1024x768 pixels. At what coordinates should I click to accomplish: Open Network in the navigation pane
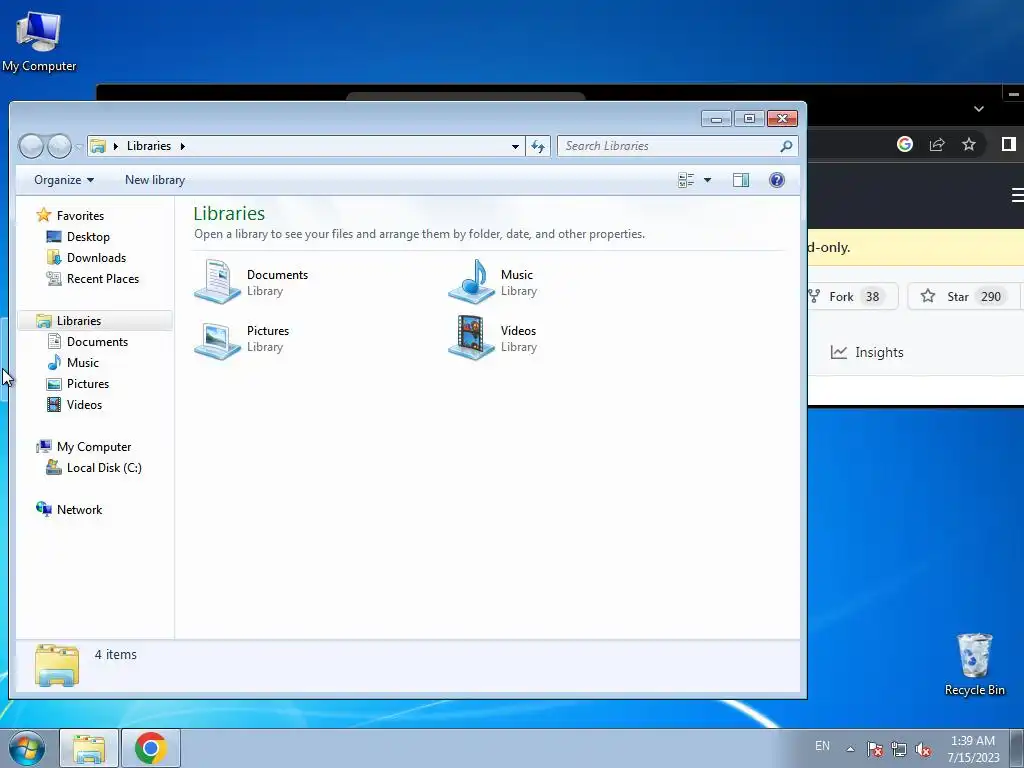(x=79, y=509)
